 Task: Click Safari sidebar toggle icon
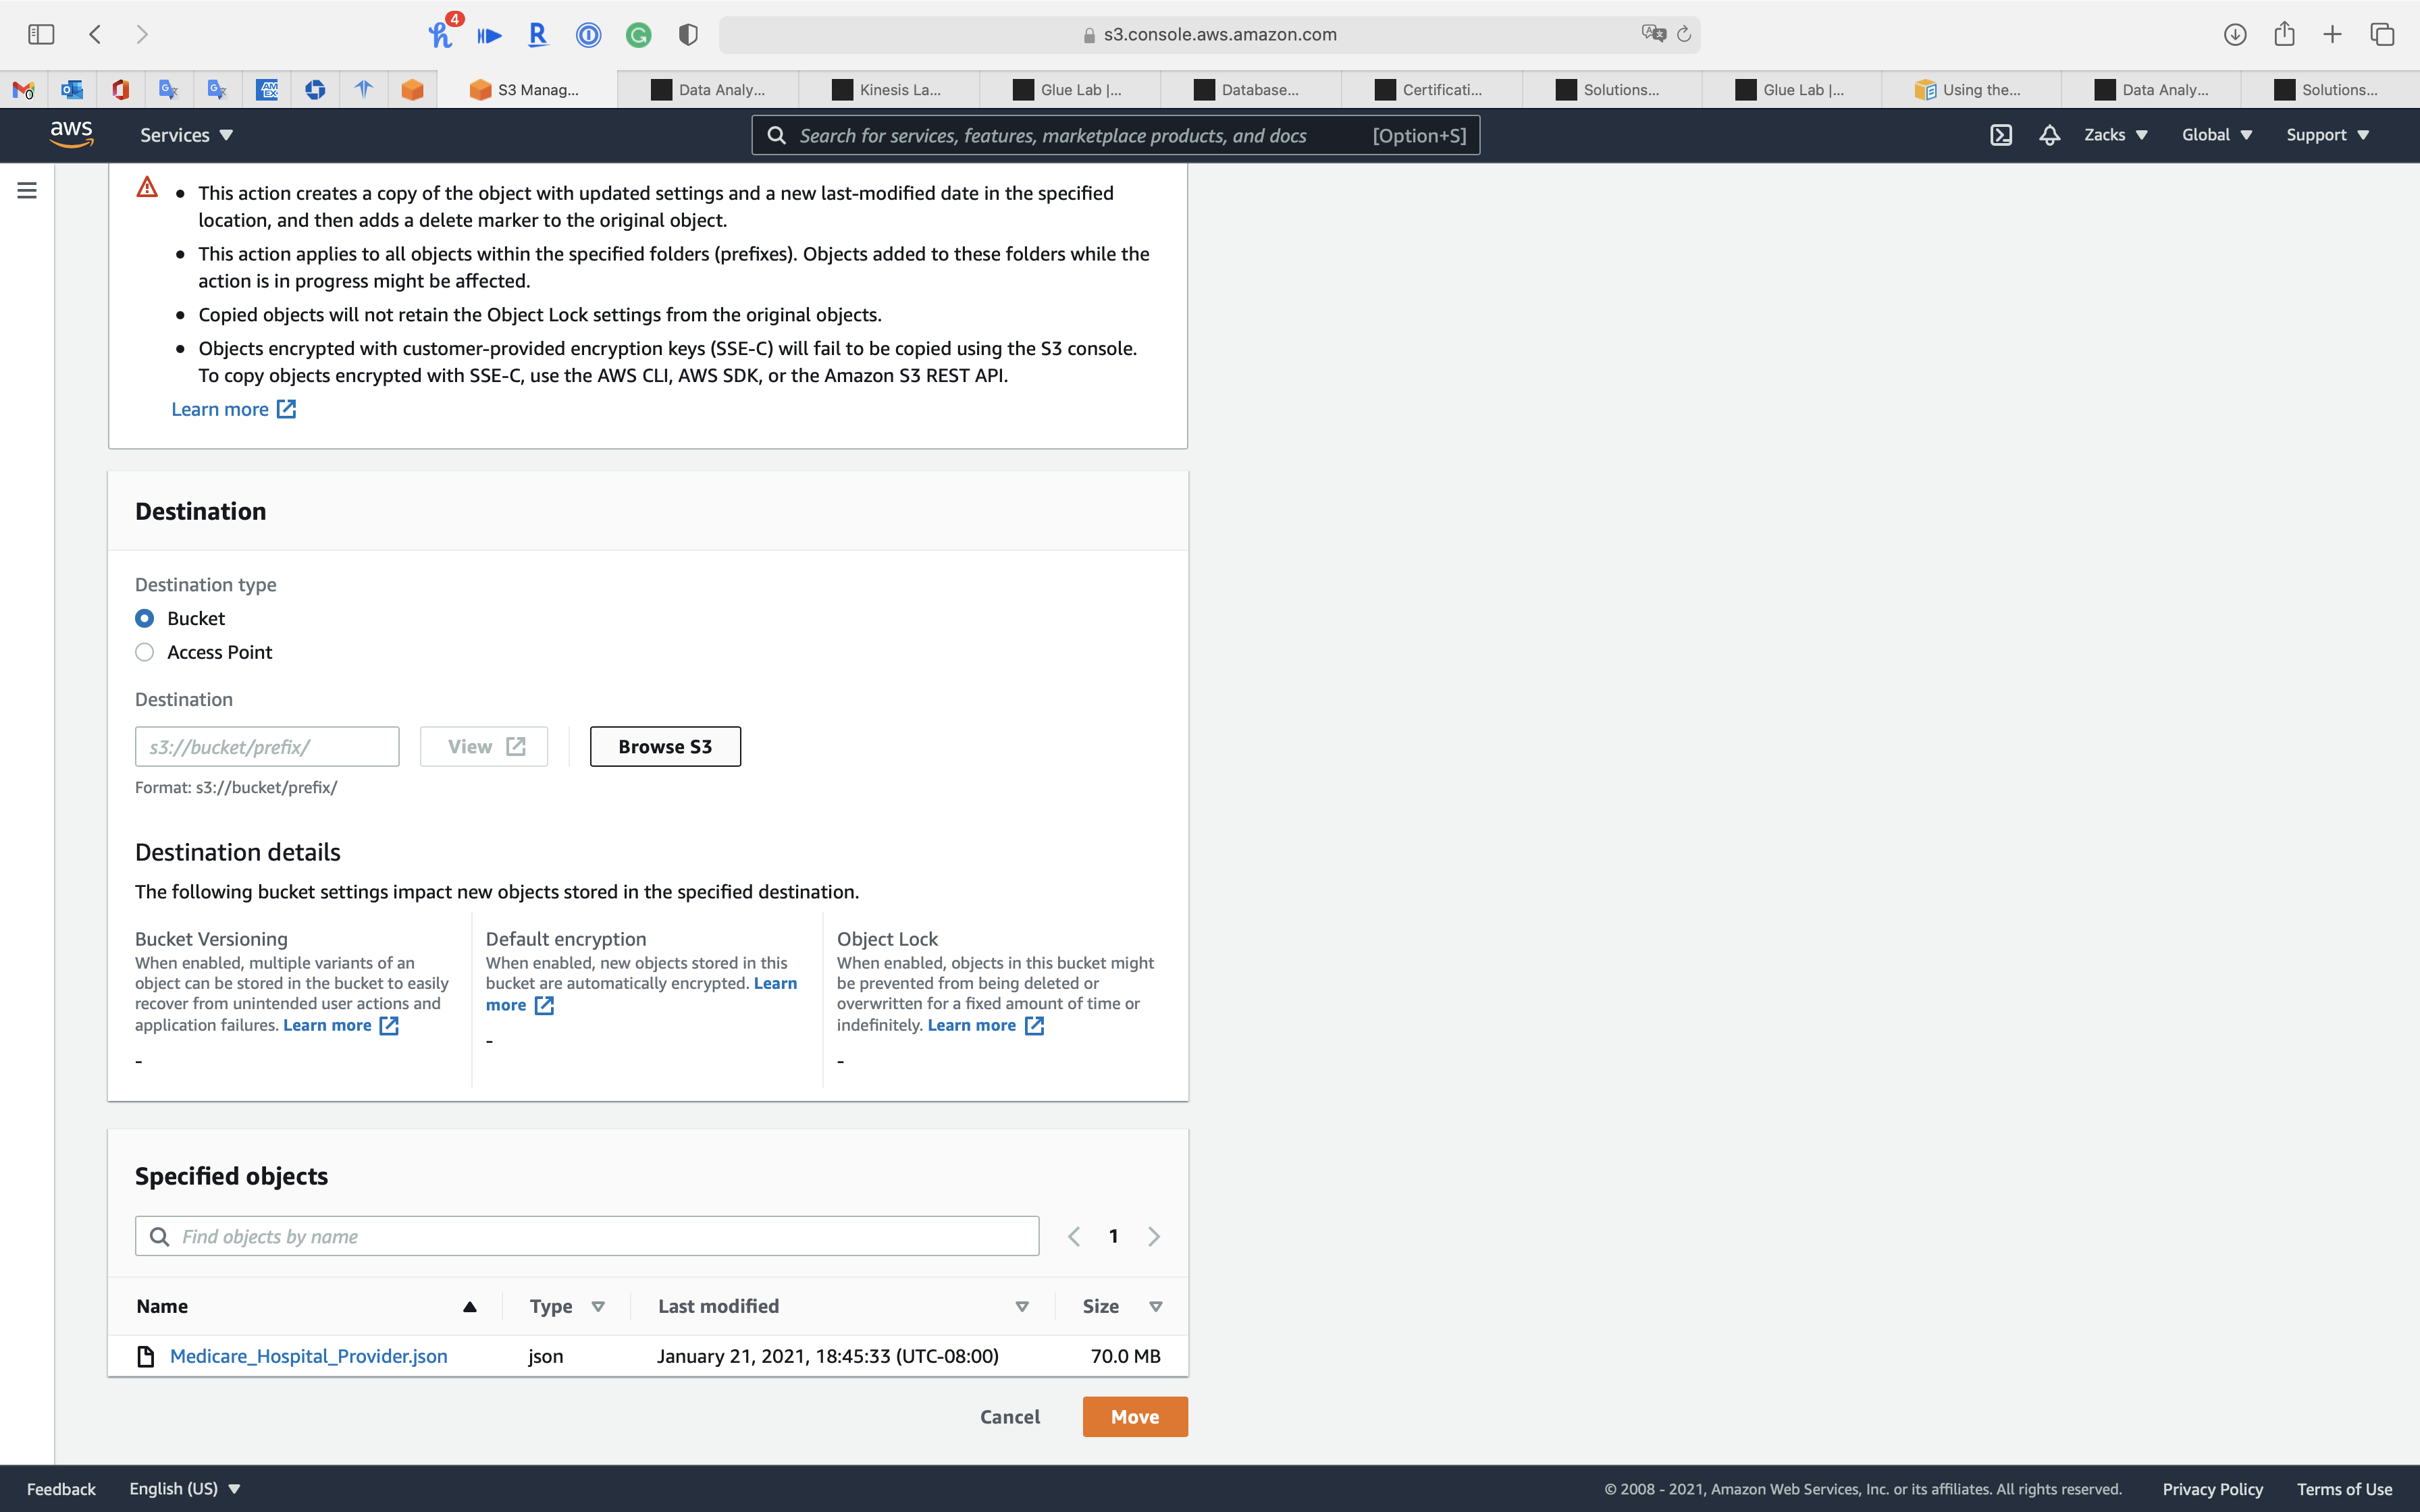(x=41, y=34)
